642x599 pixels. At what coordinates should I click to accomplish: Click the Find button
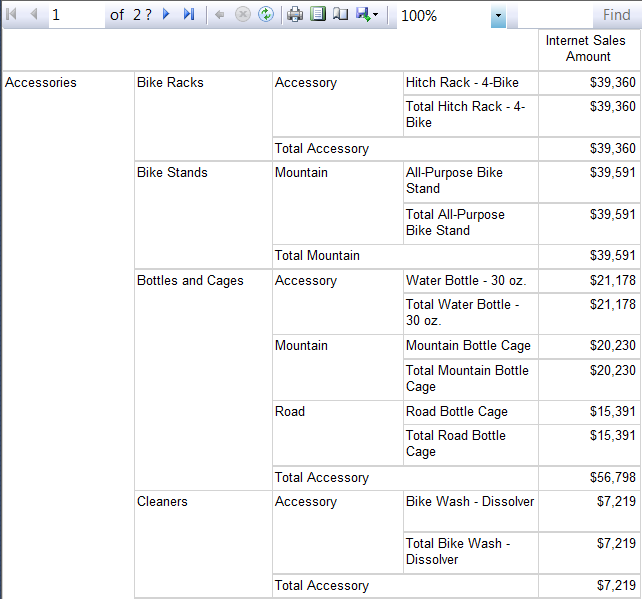click(x=616, y=15)
